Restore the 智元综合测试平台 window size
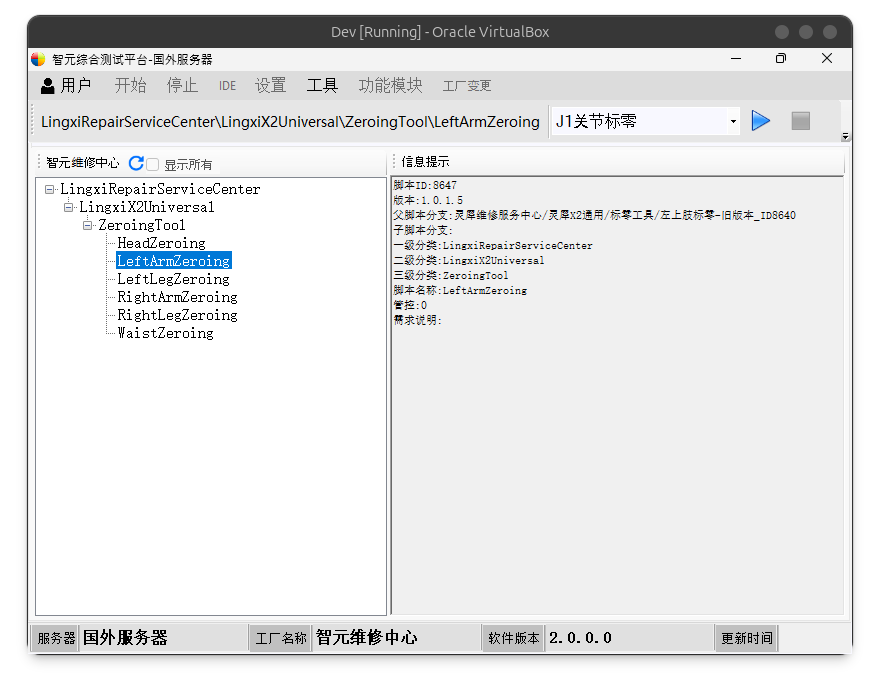The image size is (880, 694). click(x=781, y=58)
